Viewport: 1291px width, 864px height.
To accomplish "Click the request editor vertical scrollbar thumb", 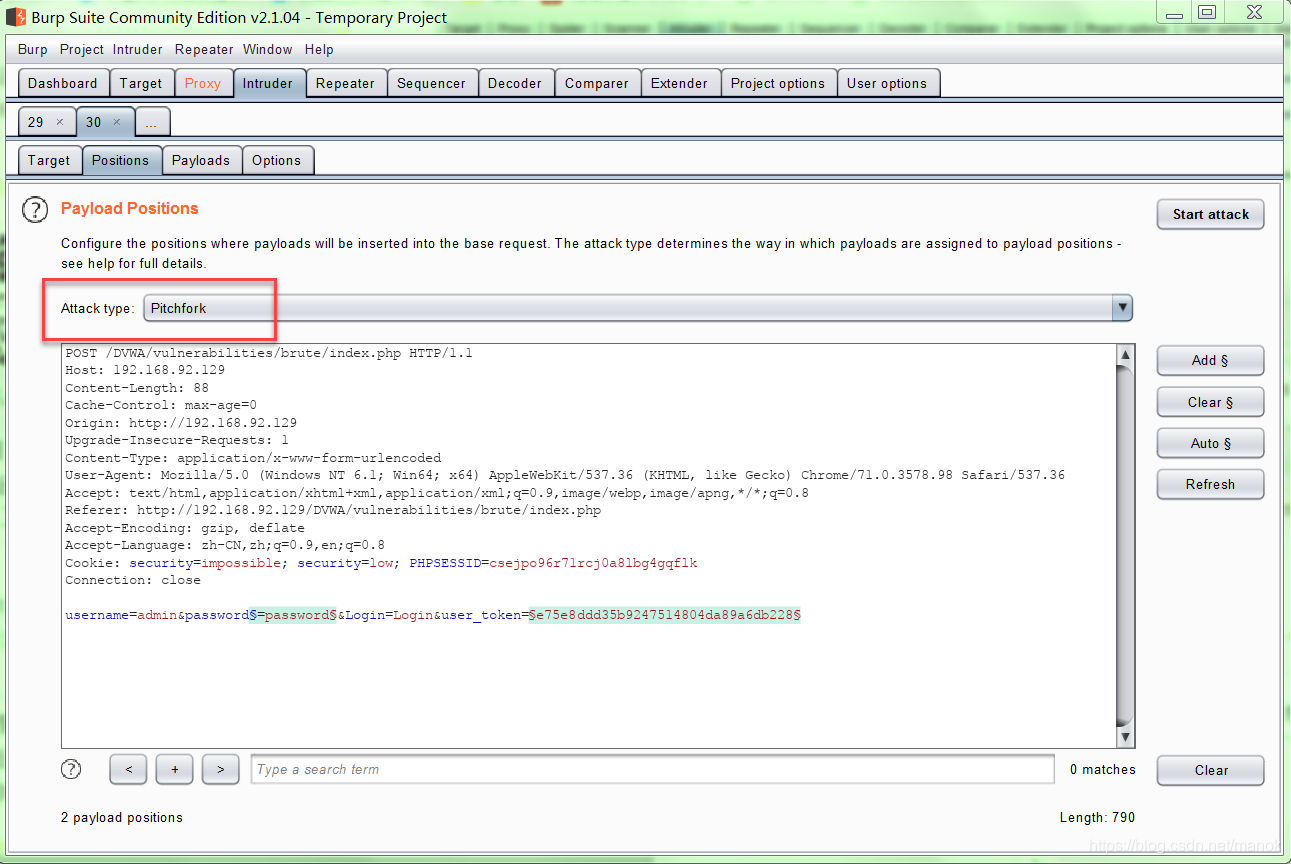I will pos(1125,546).
